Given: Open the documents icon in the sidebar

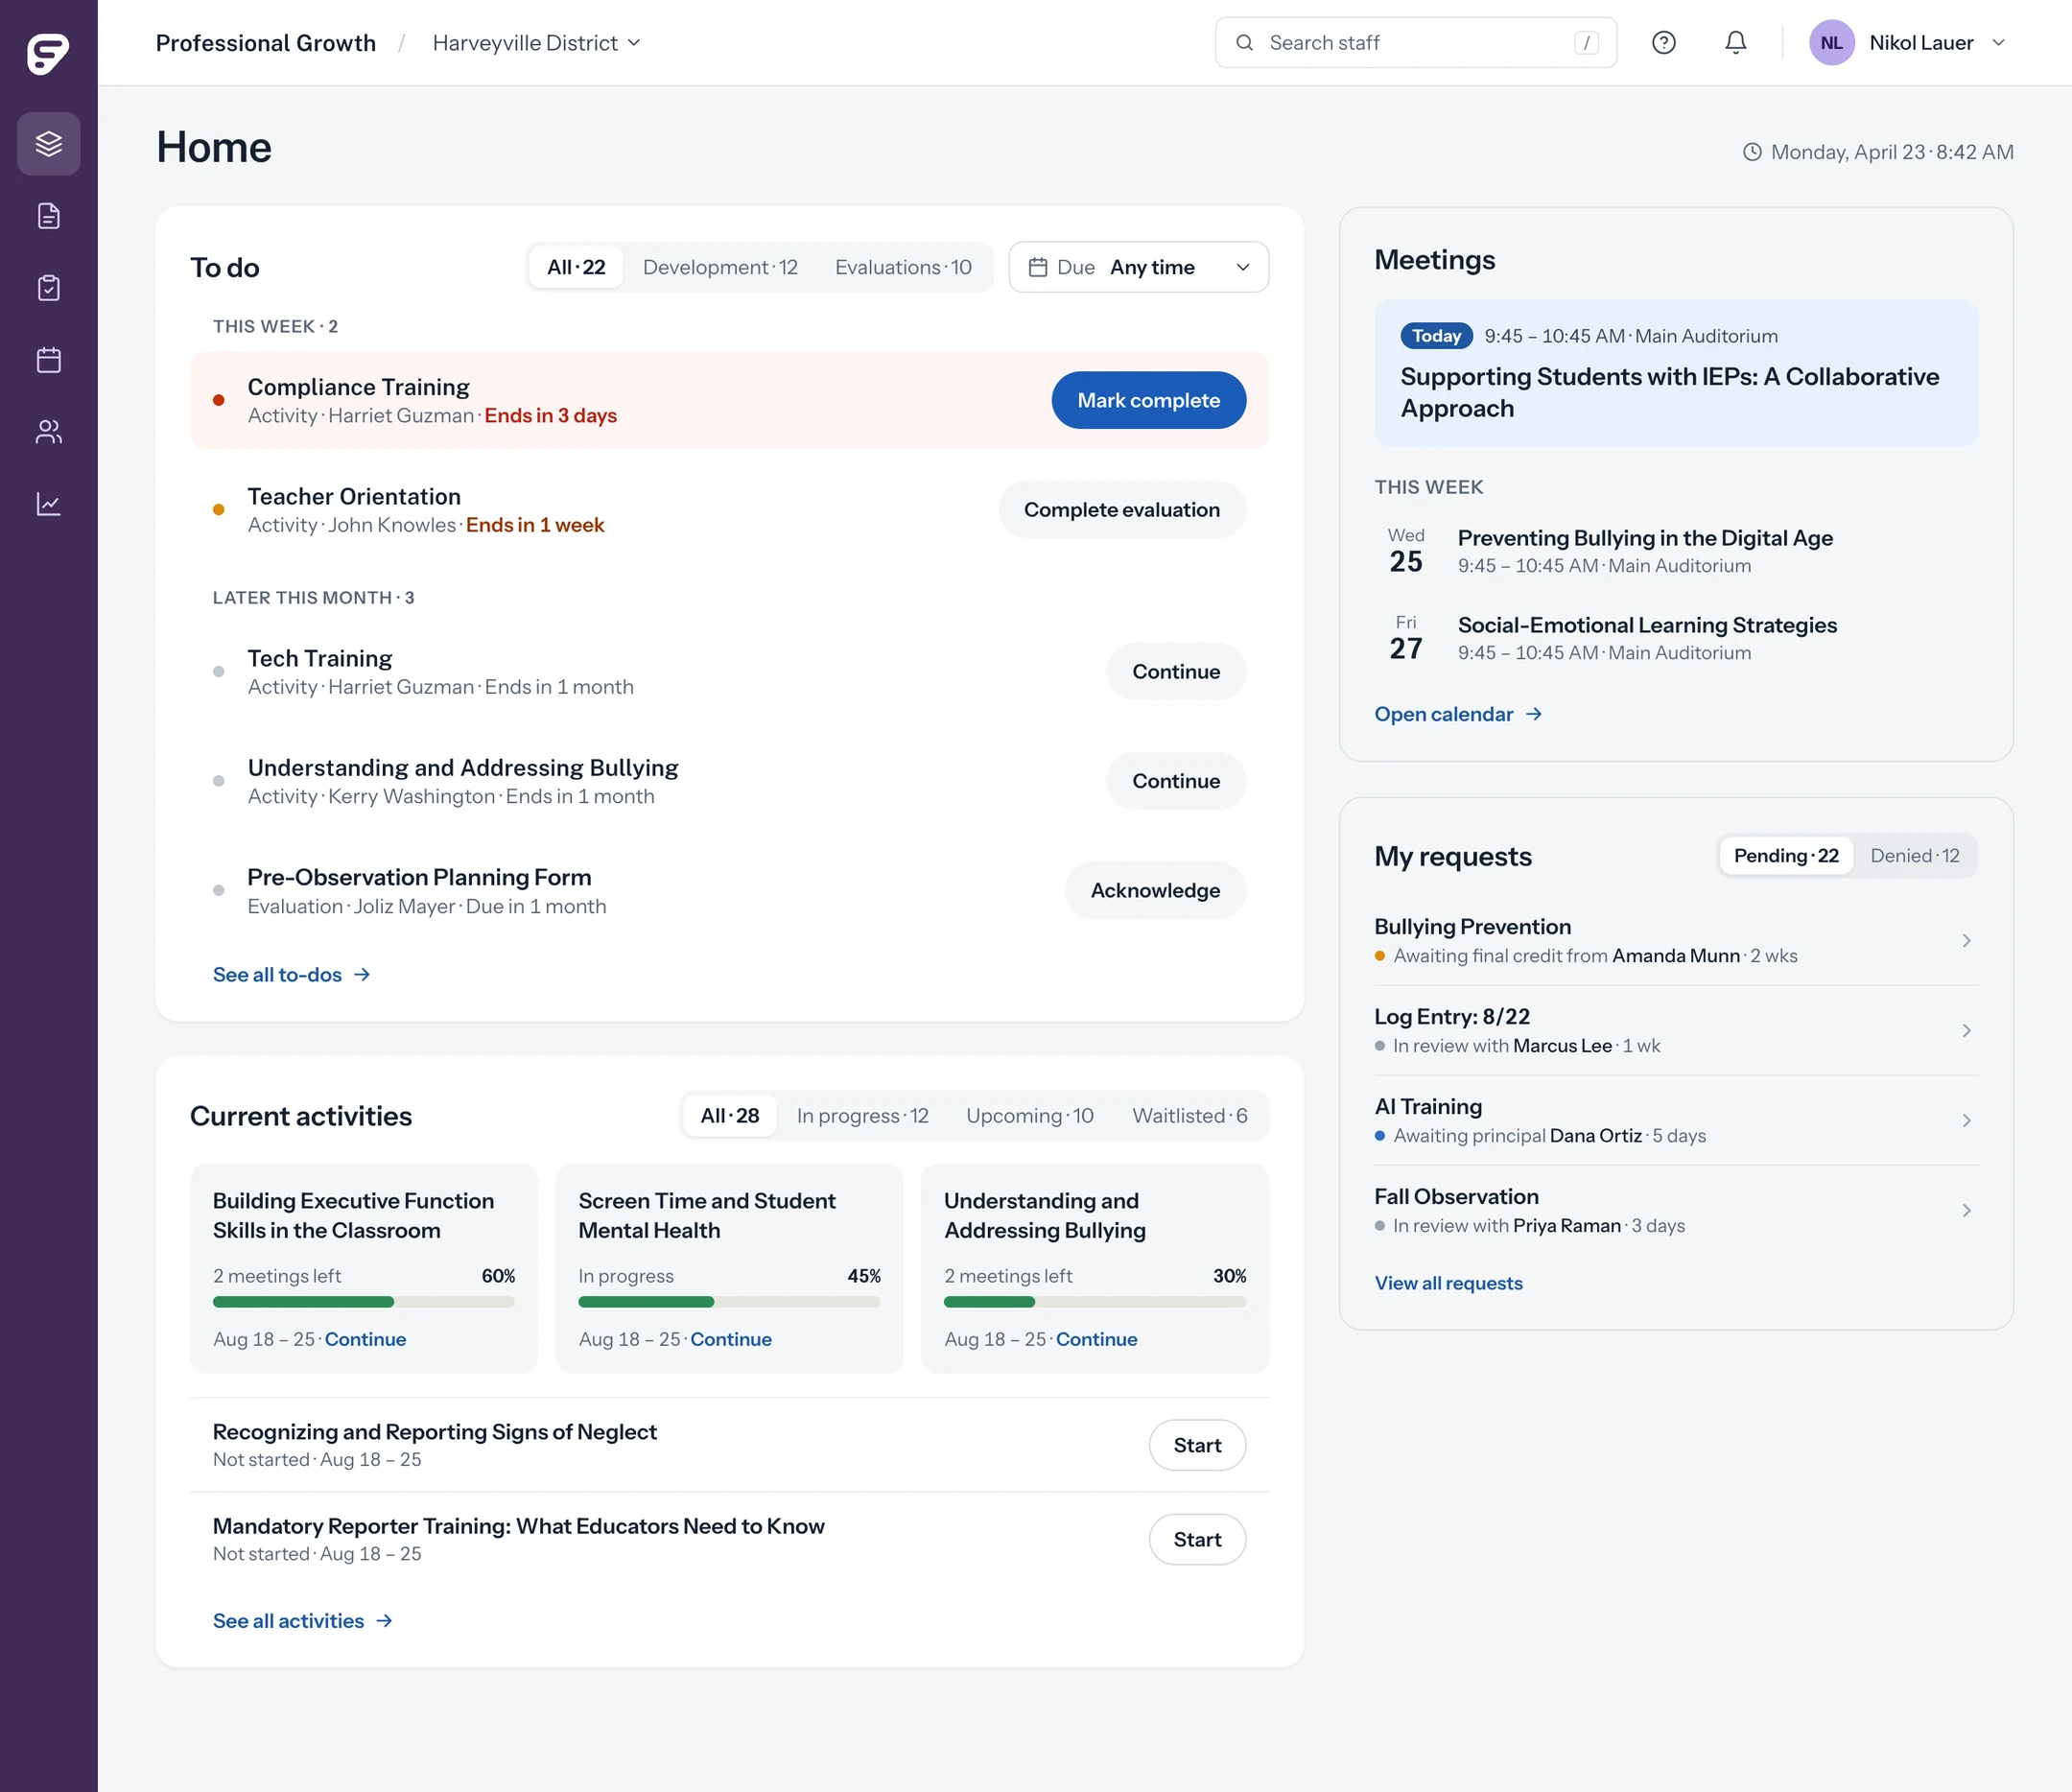Looking at the screenshot, I should 49,216.
